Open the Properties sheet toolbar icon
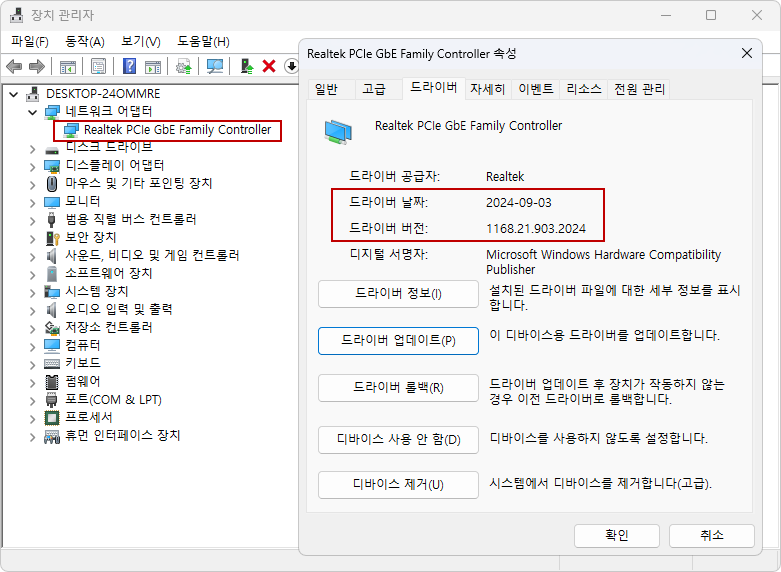781x572 pixels. 99,66
